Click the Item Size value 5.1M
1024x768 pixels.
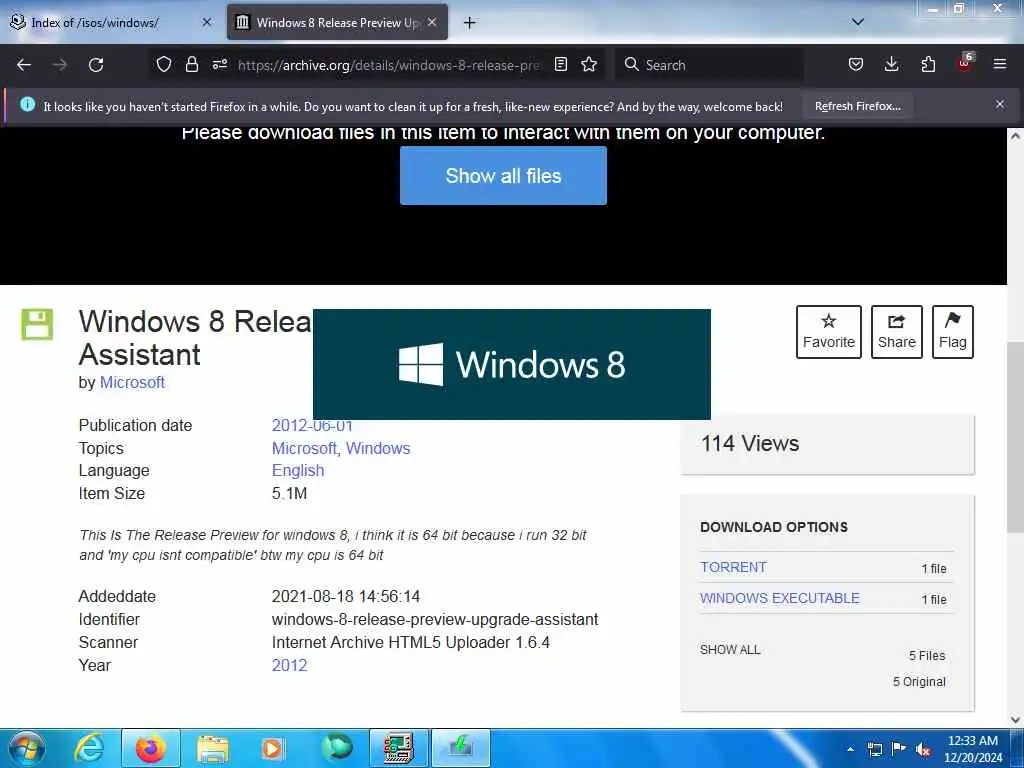pos(289,494)
